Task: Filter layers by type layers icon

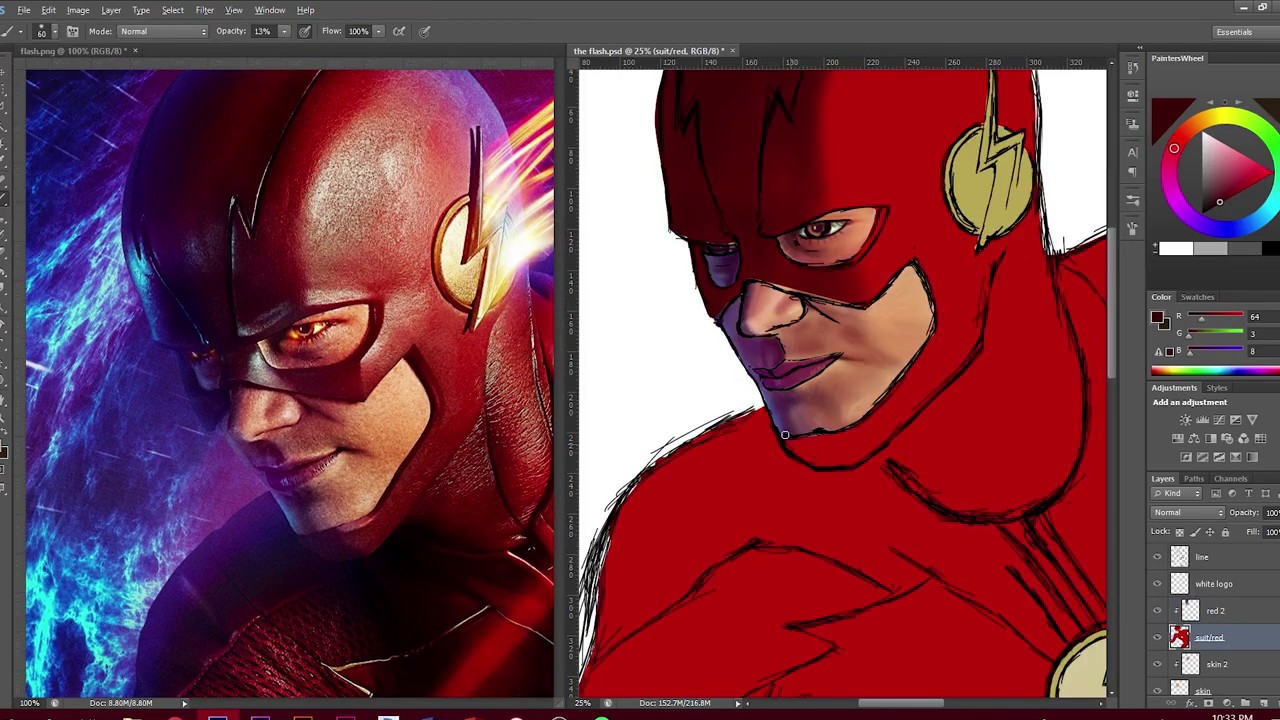Action: coord(1249,493)
